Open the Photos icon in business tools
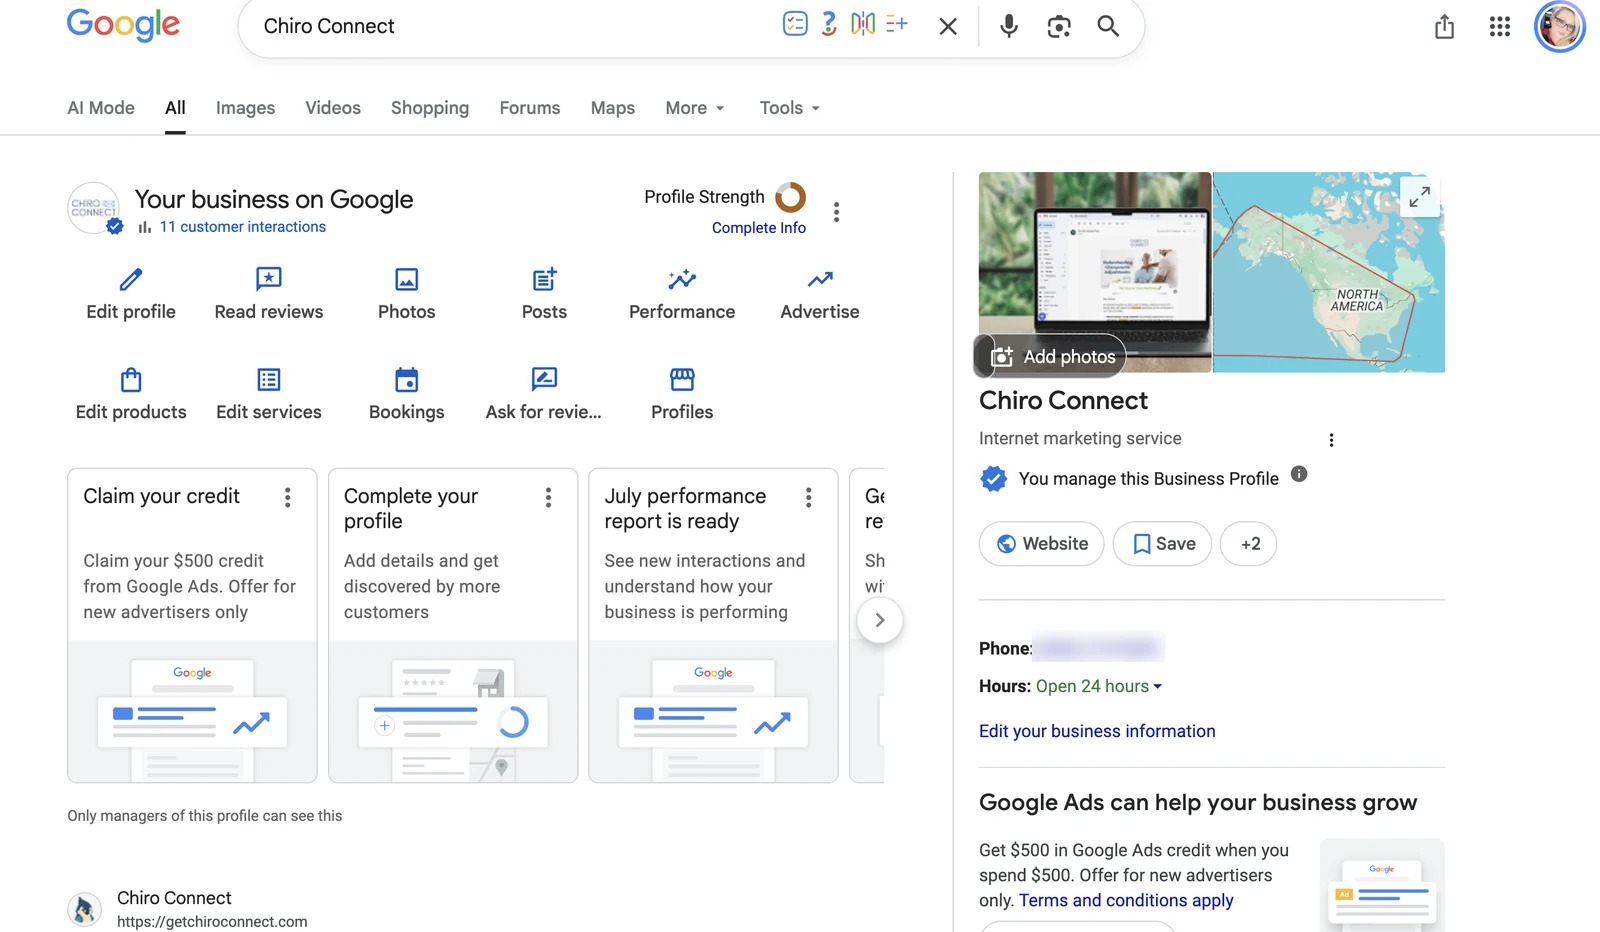 click(407, 279)
